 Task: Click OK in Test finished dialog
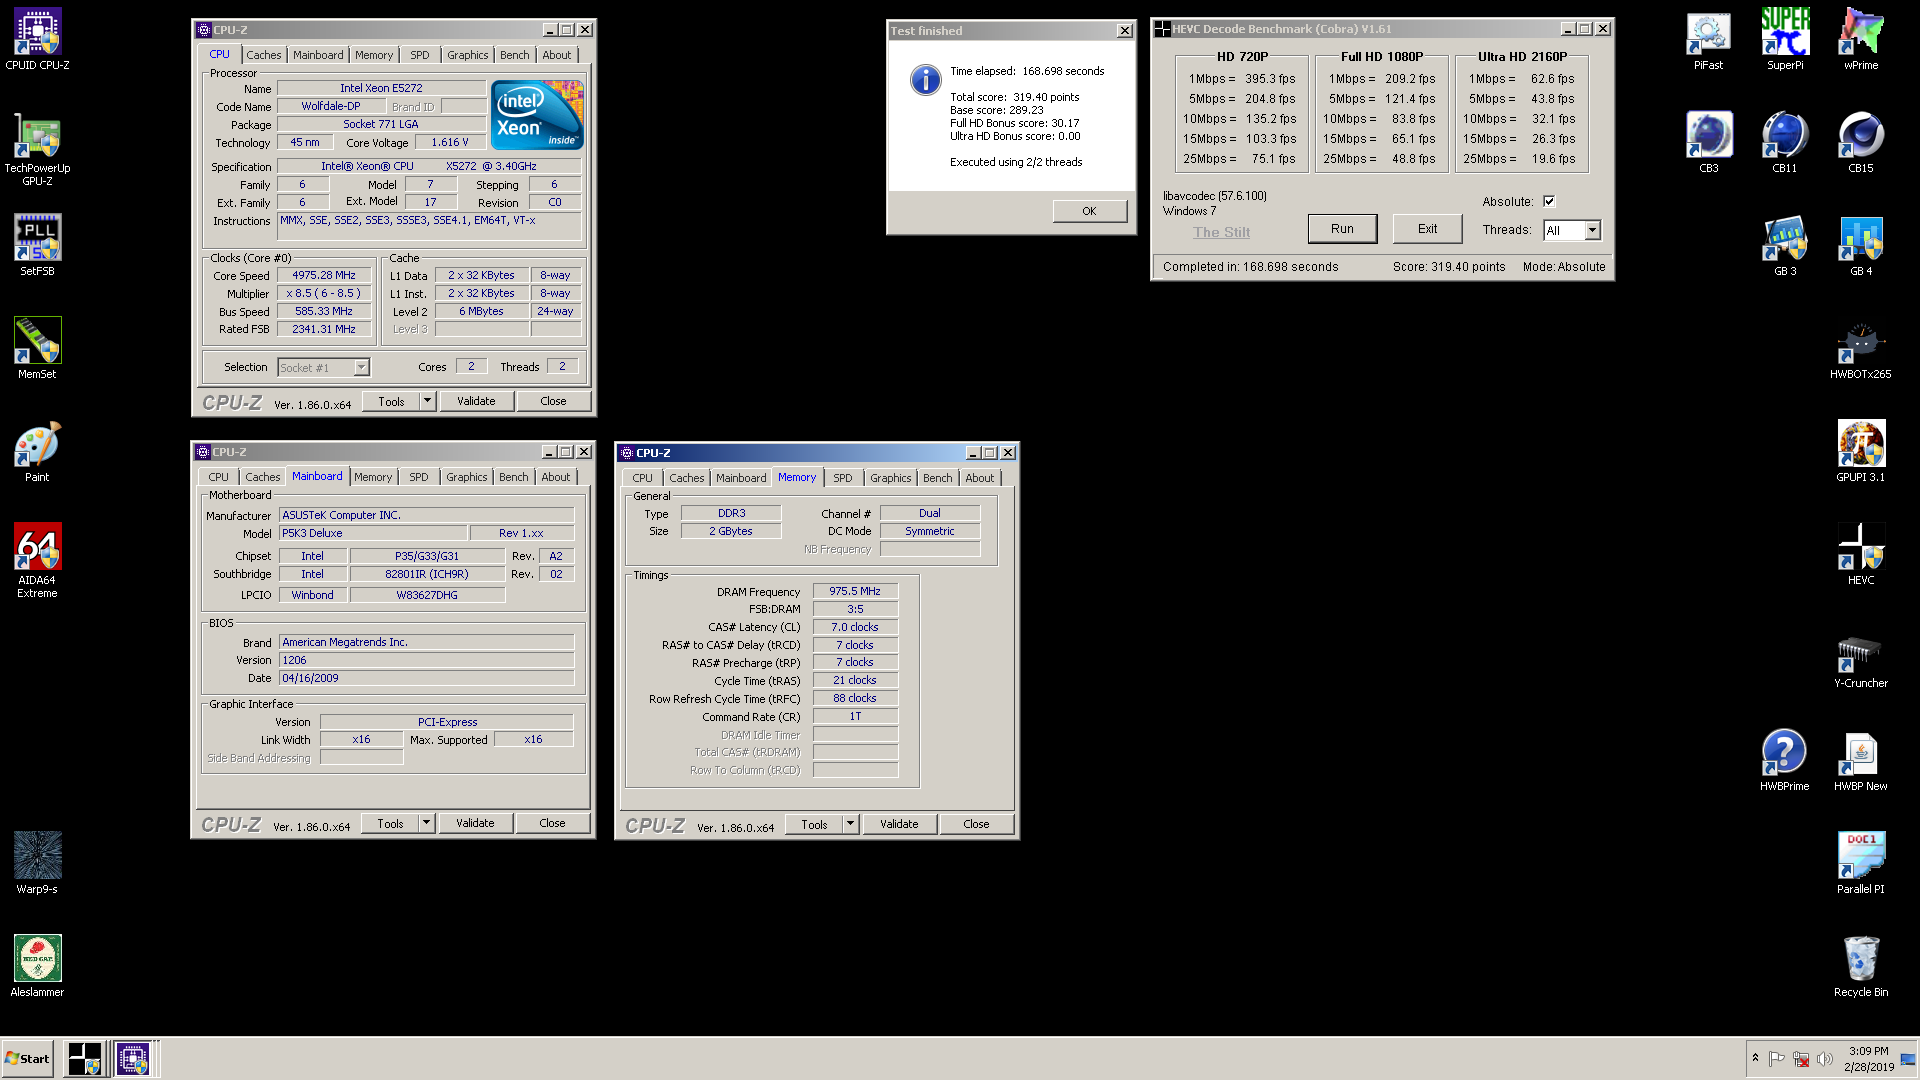pos(1089,211)
